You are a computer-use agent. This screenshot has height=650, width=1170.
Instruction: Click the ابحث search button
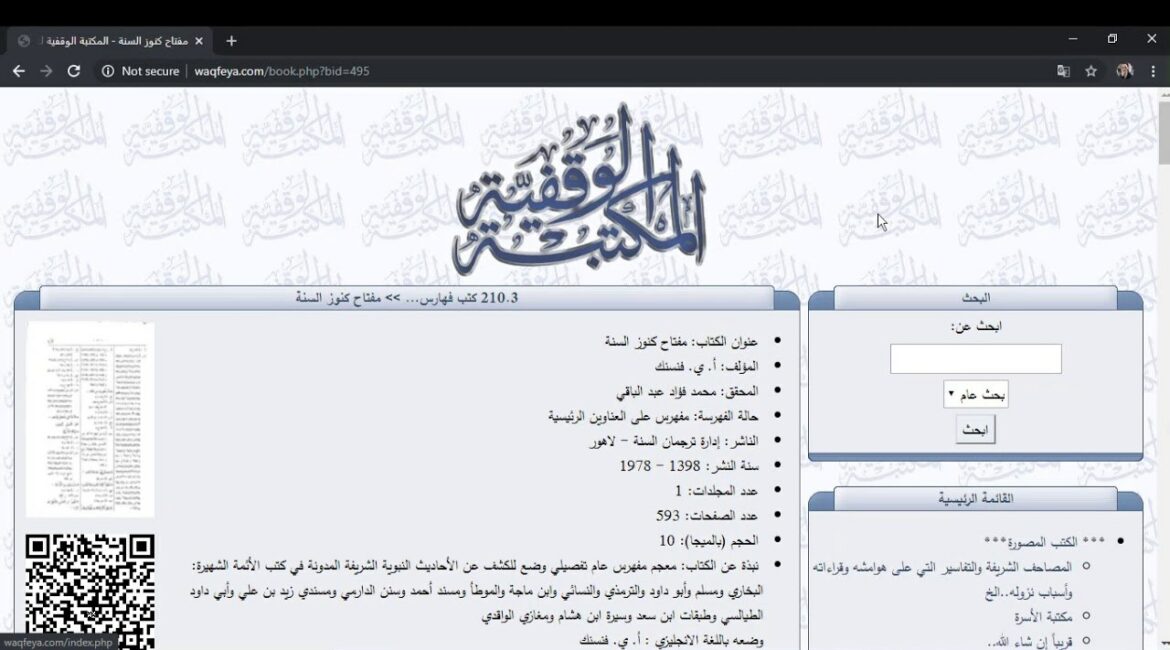(x=975, y=430)
